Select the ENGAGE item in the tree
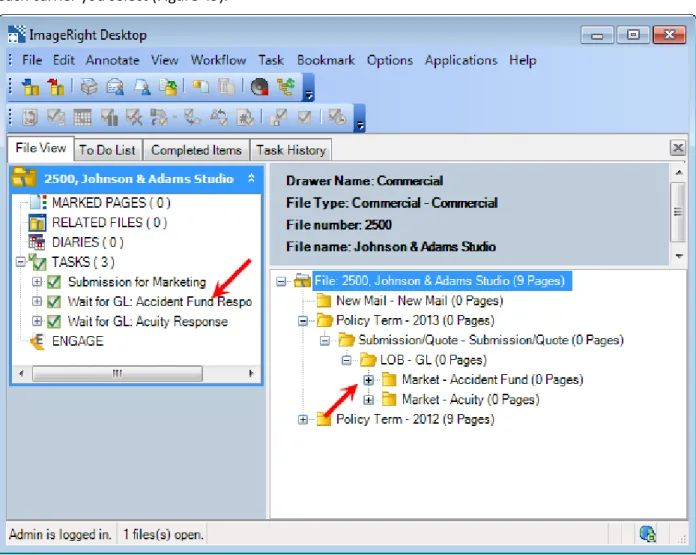Image resolution: width=696 pixels, height=555 pixels. [77, 341]
